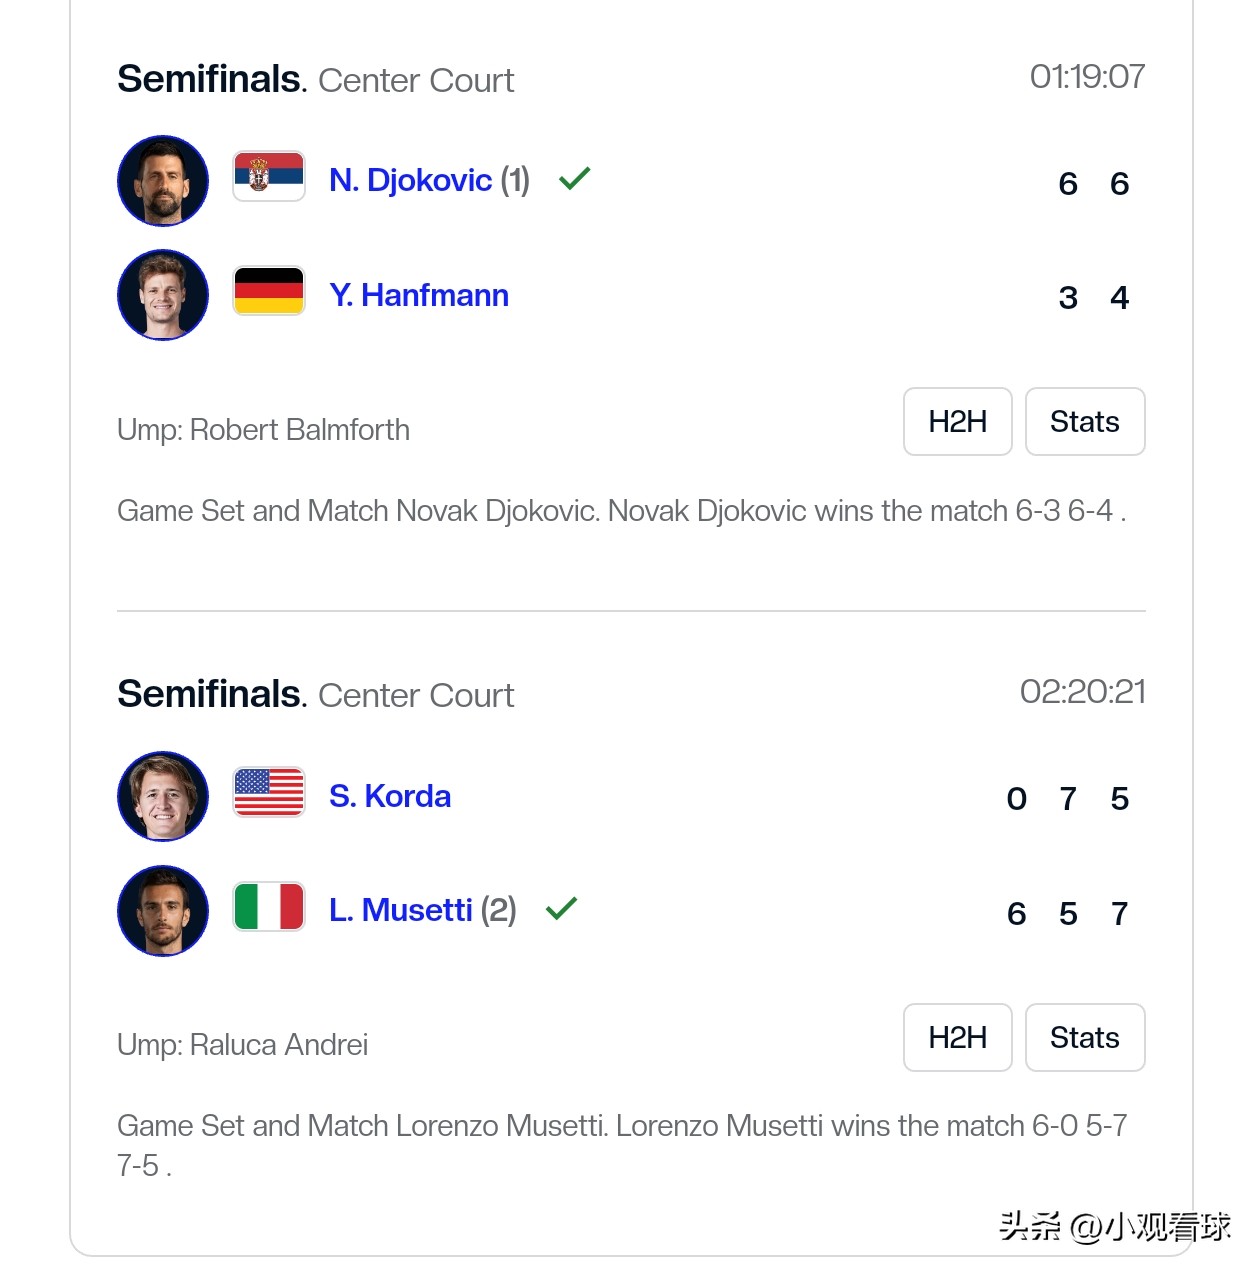Open S. Korda player profile link
Screen dimensions: 1260x1271
[390, 796]
